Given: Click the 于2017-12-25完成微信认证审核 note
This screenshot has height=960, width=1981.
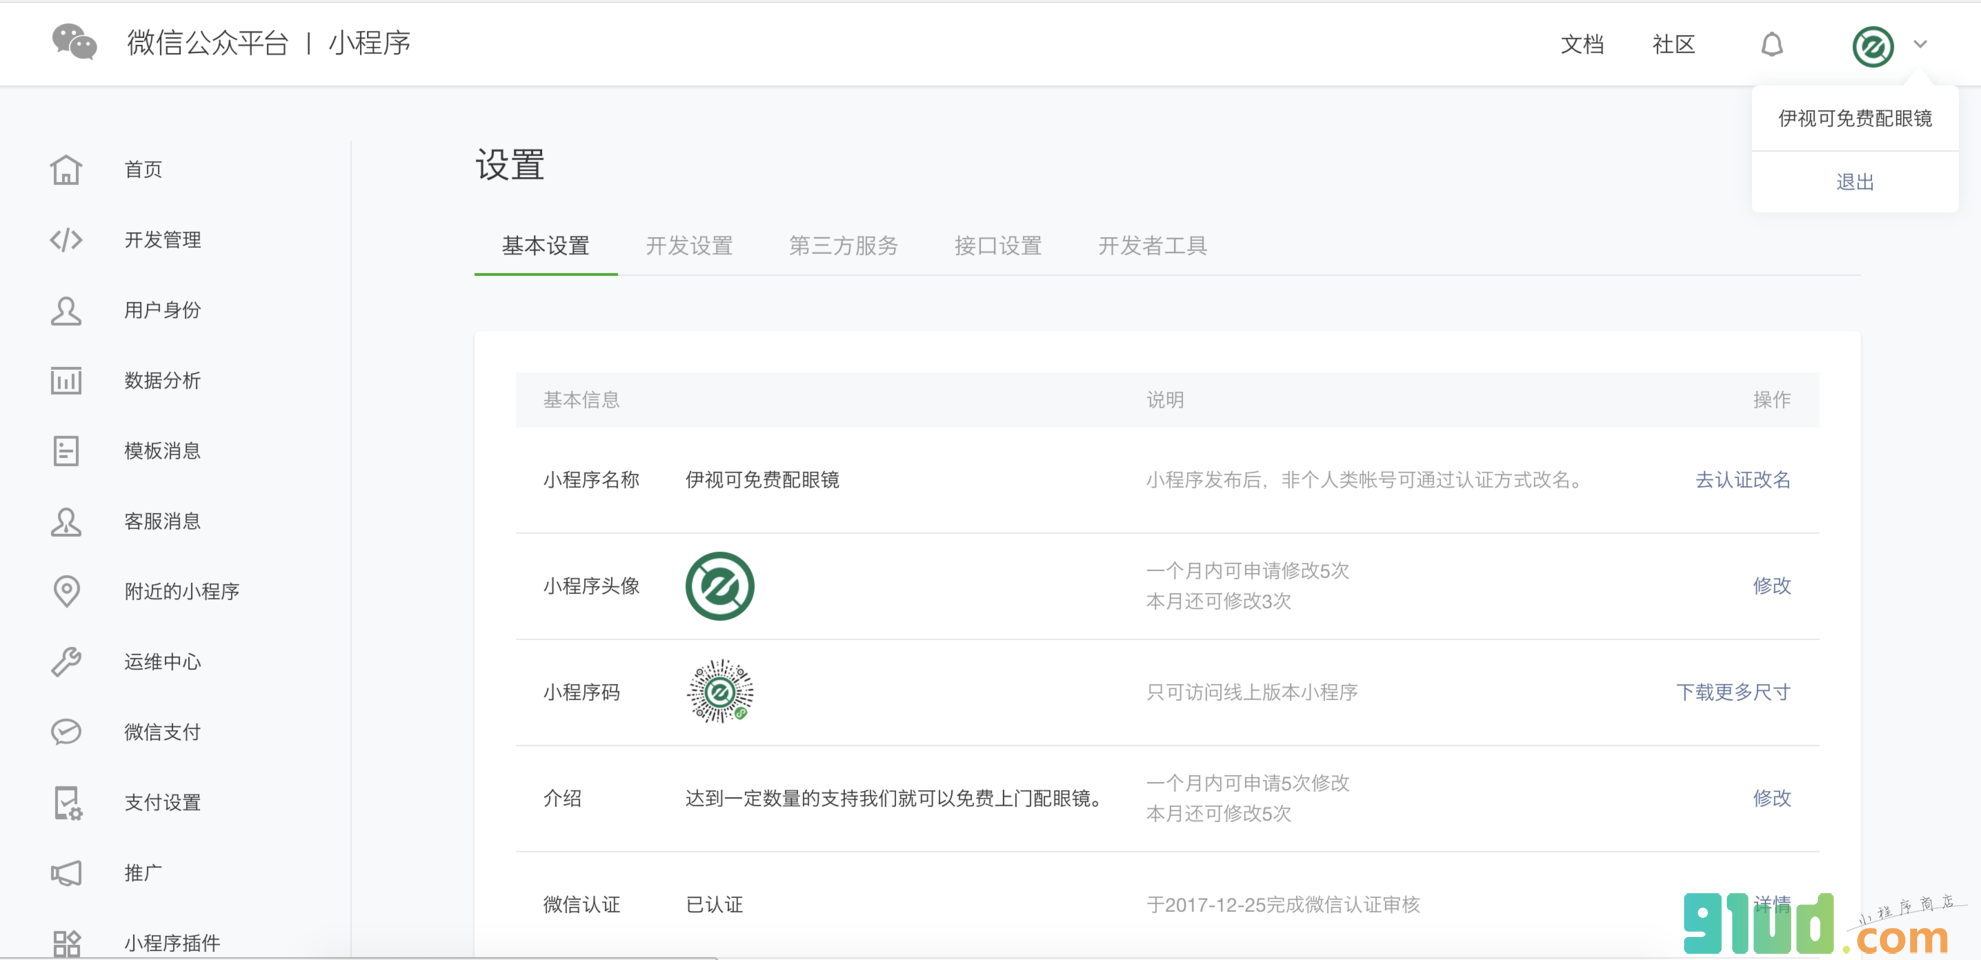Looking at the screenshot, I should coord(1283,905).
